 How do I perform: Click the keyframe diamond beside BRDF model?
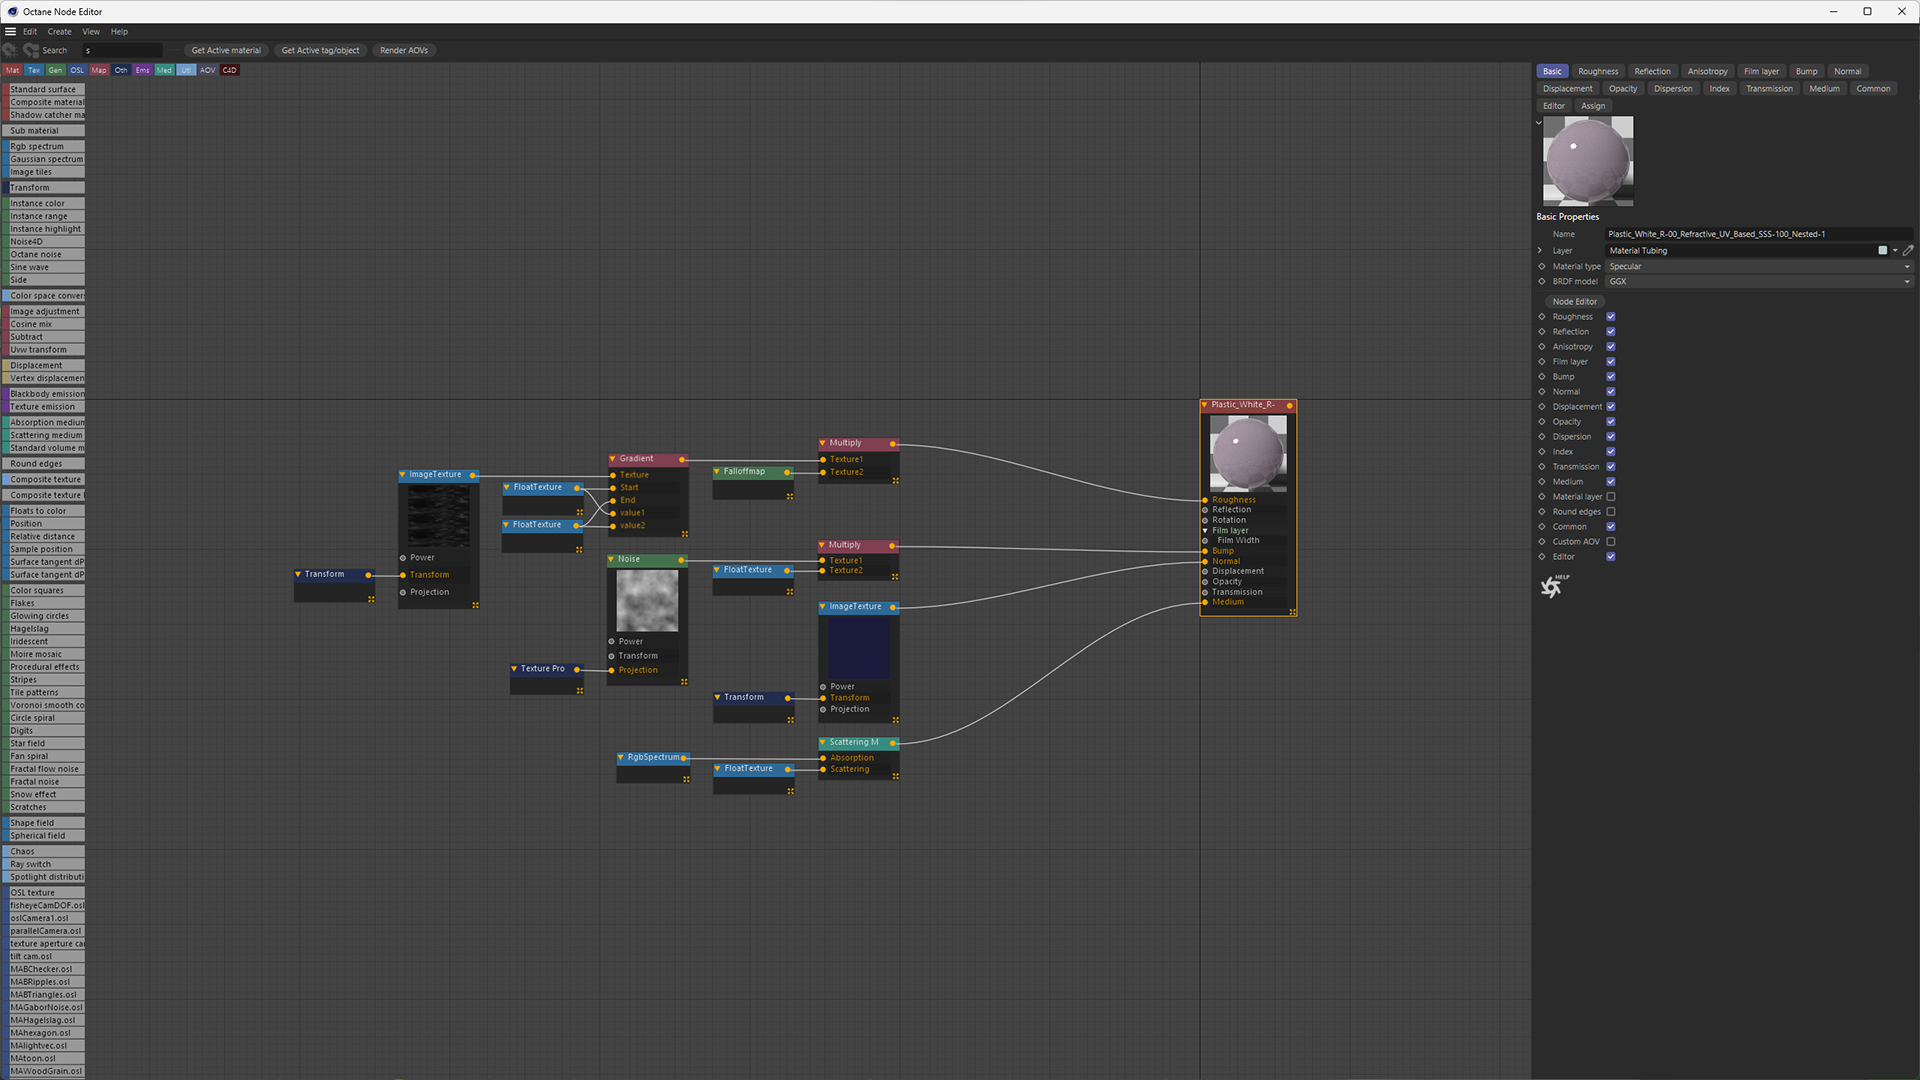[x=1542, y=281]
